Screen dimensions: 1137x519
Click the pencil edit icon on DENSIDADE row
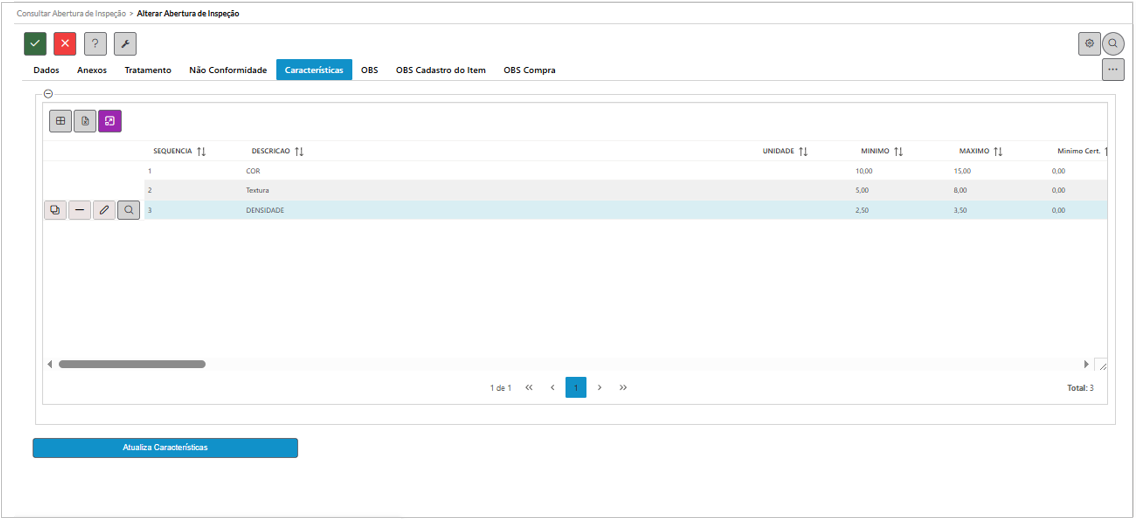(104, 211)
